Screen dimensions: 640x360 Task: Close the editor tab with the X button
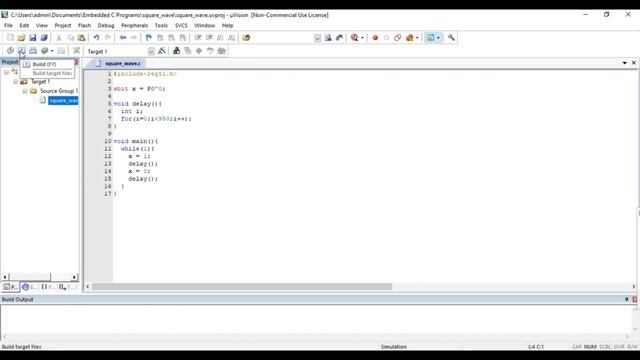coord(633,63)
